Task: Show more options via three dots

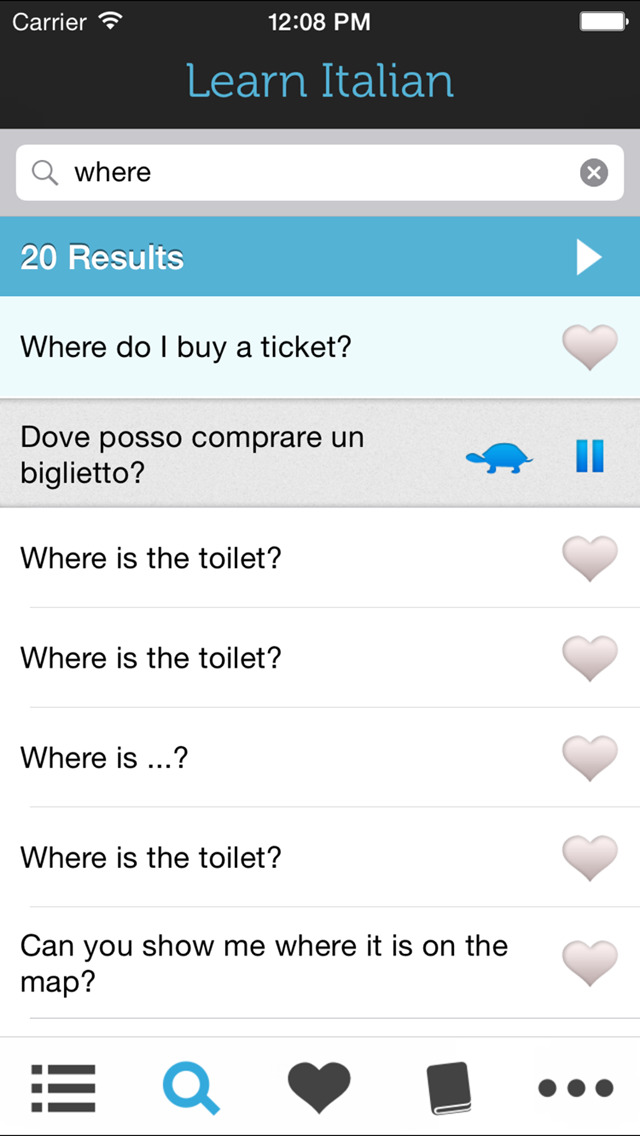Action: (x=575, y=1087)
